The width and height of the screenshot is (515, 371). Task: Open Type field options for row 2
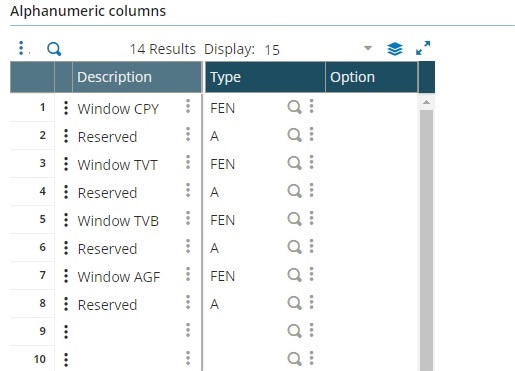pyautogui.click(x=312, y=134)
